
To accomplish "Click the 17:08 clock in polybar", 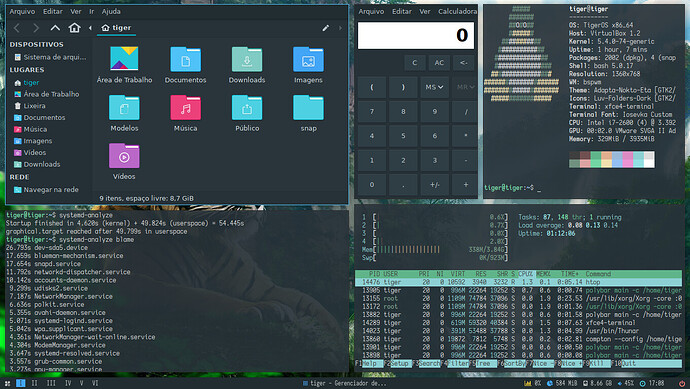I will point(652,383).
